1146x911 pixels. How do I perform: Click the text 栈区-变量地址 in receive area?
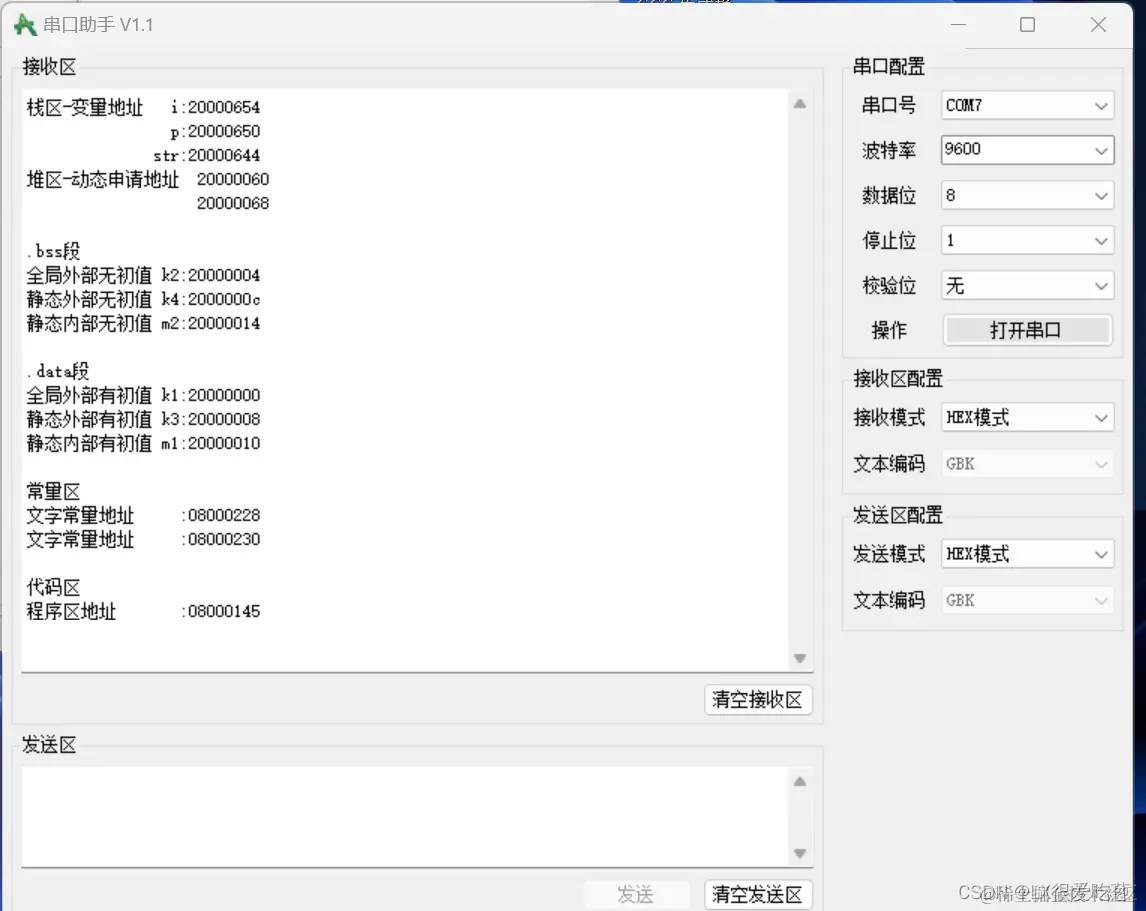85,107
